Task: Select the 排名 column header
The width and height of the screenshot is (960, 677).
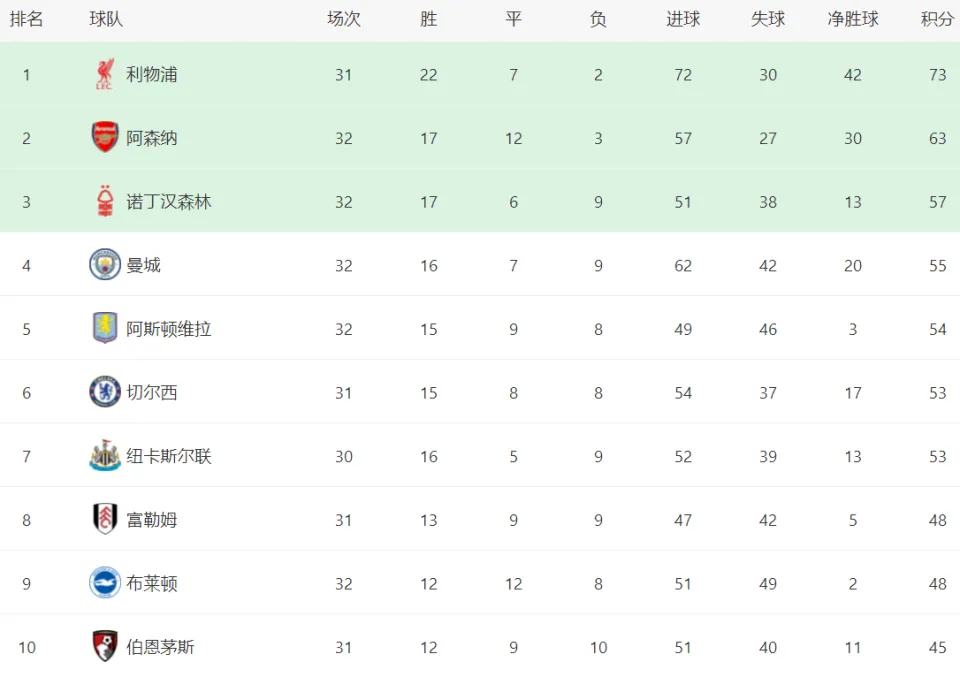Action: point(26,19)
